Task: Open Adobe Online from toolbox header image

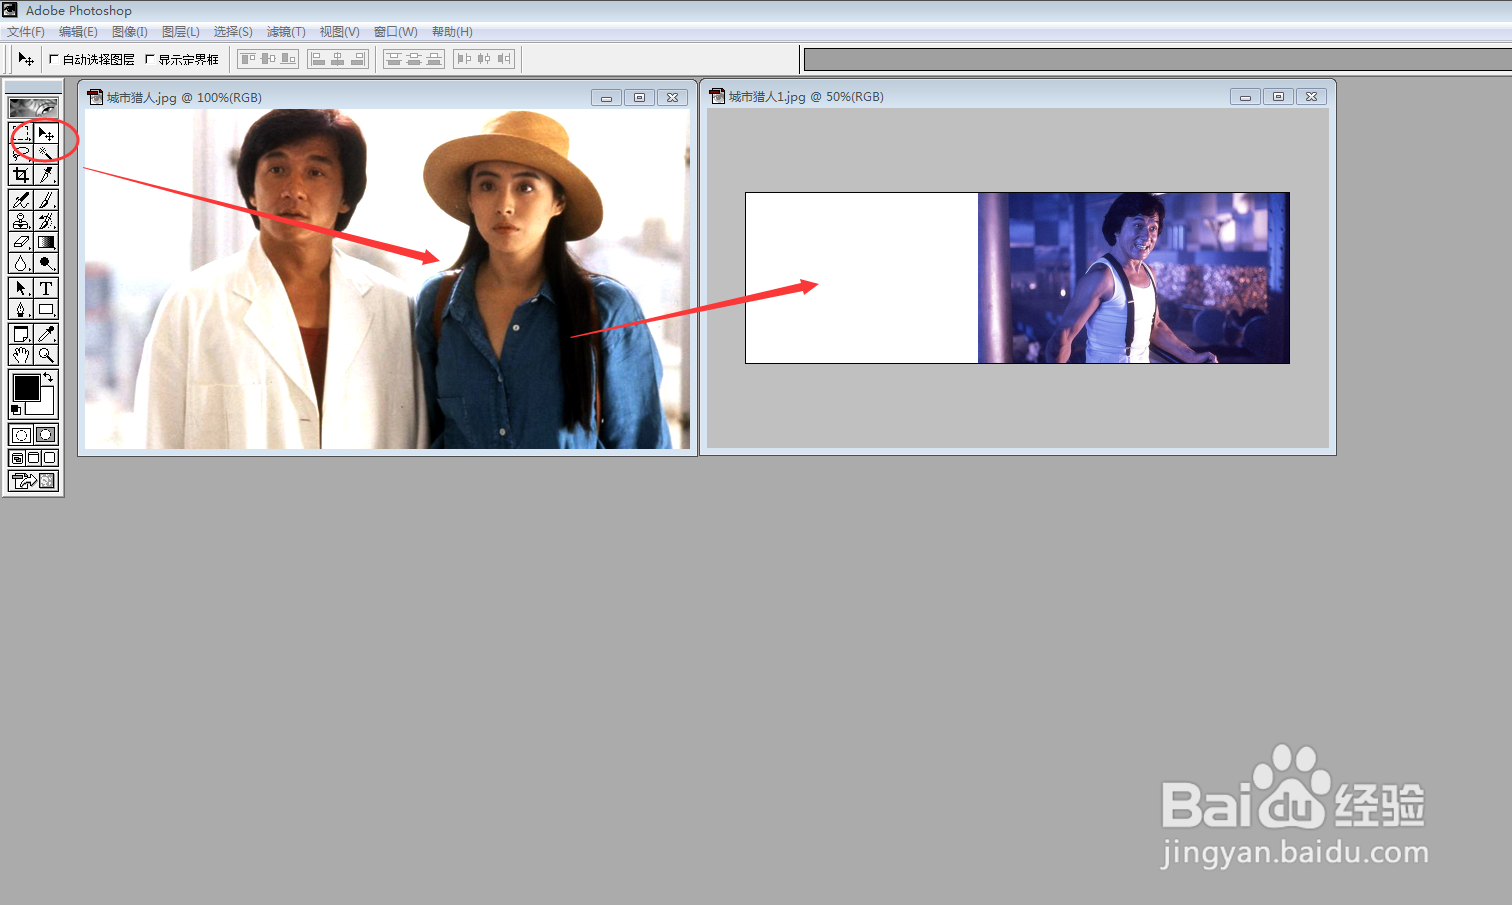Action: [33, 108]
